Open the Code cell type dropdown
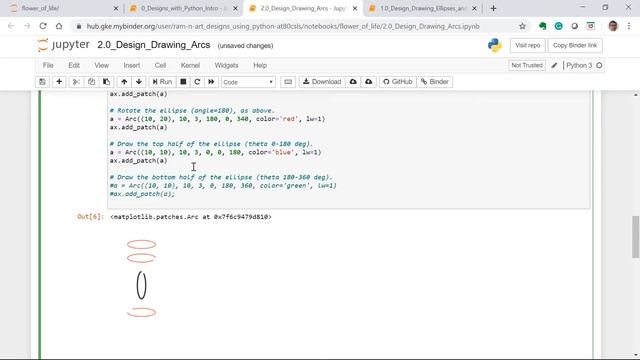 (248, 82)
